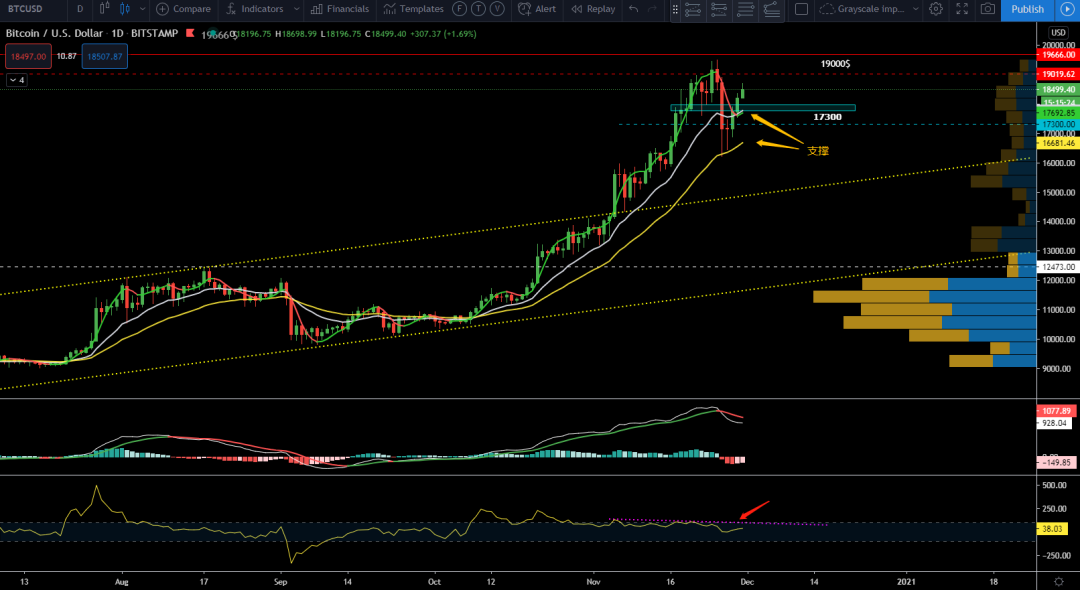Viewport: 1080px width, 590px height.
Task: Open chart settings gear
Action: 935,9
